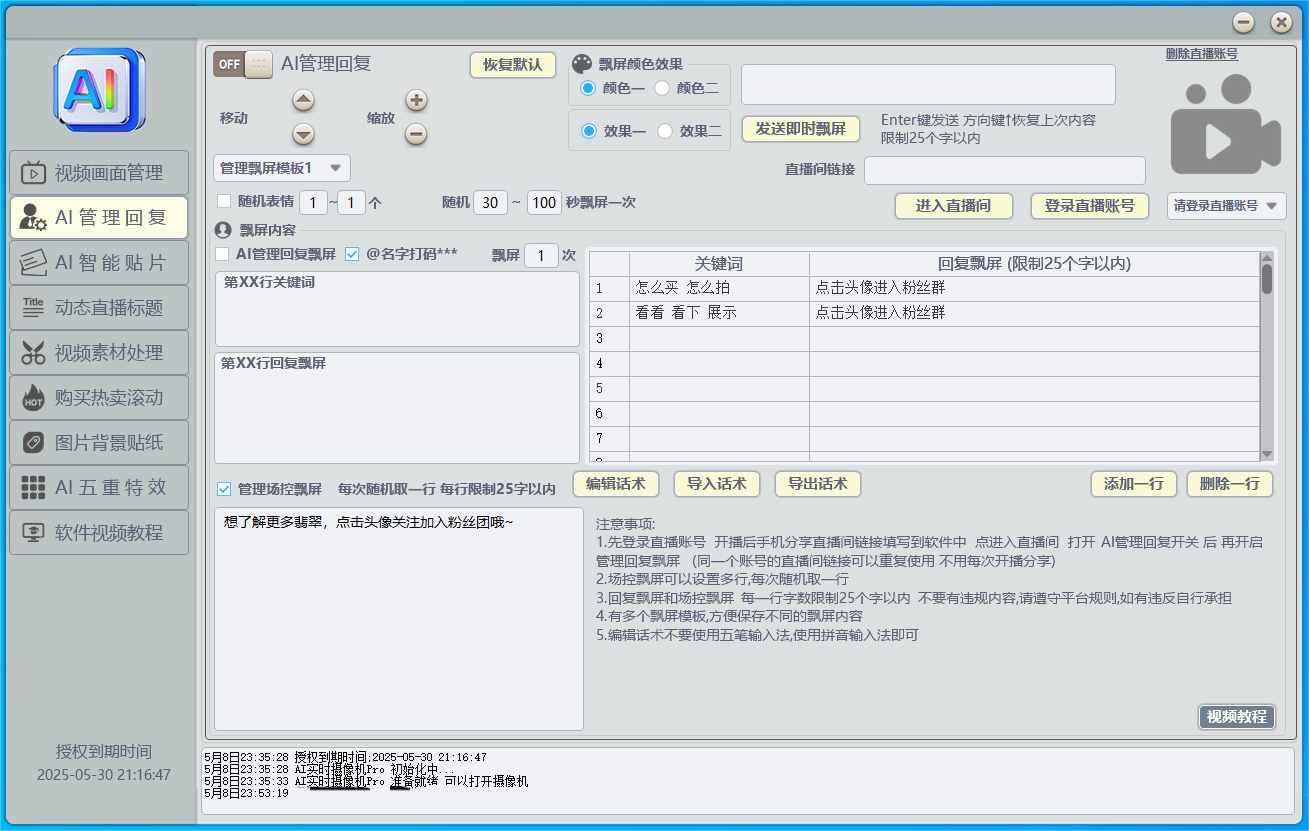The width and height of the screenshot is (1309, 831).
Task: Click the 第XX行关键词 text area
Action: (x=397, y=309)
